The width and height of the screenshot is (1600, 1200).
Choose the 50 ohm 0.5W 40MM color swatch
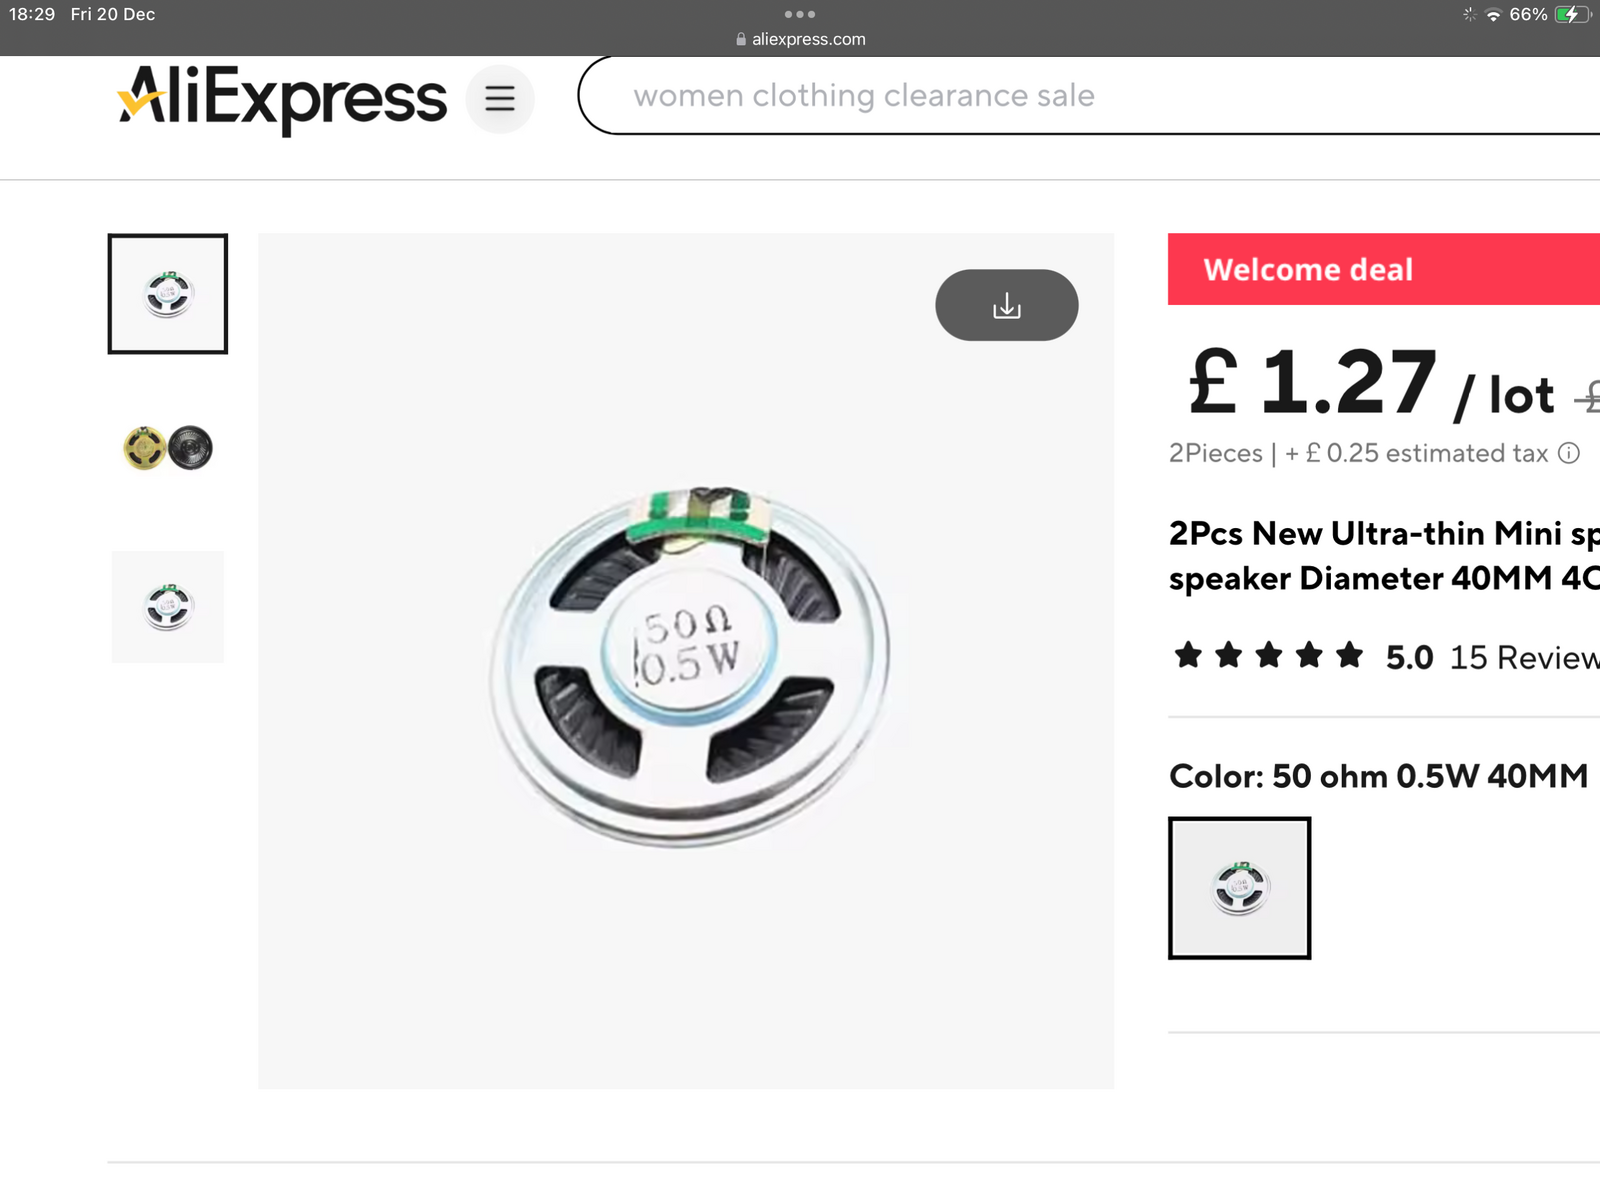point(1239,888)
